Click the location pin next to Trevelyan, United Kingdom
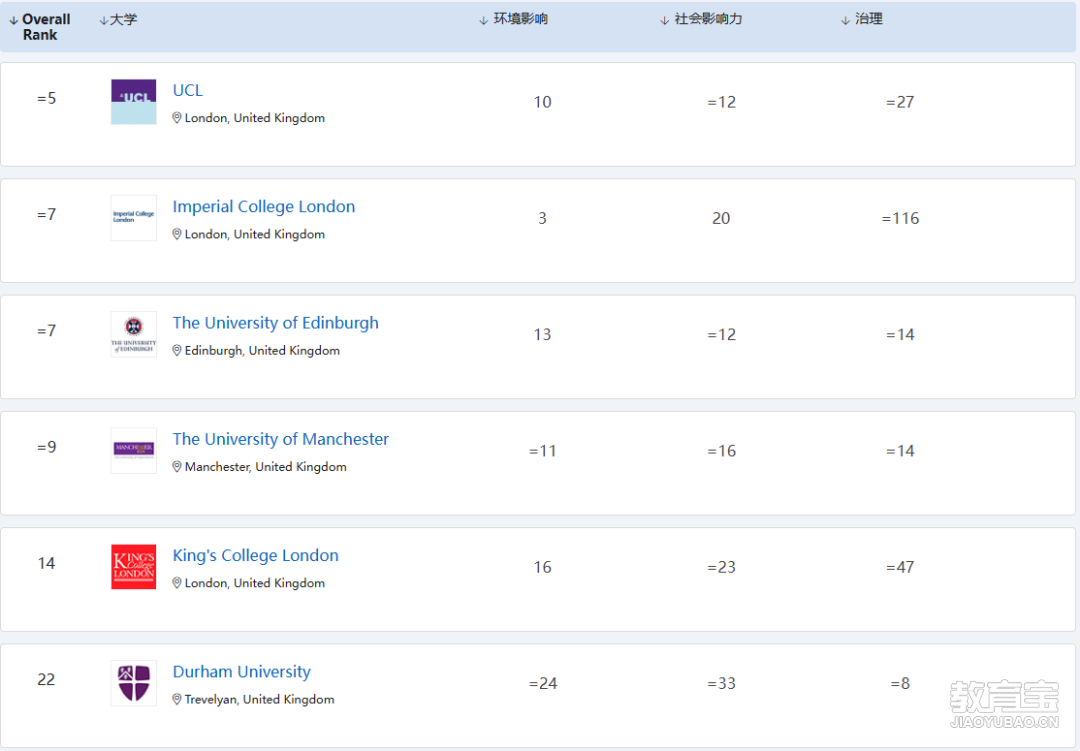 click(x=177, y=700)
